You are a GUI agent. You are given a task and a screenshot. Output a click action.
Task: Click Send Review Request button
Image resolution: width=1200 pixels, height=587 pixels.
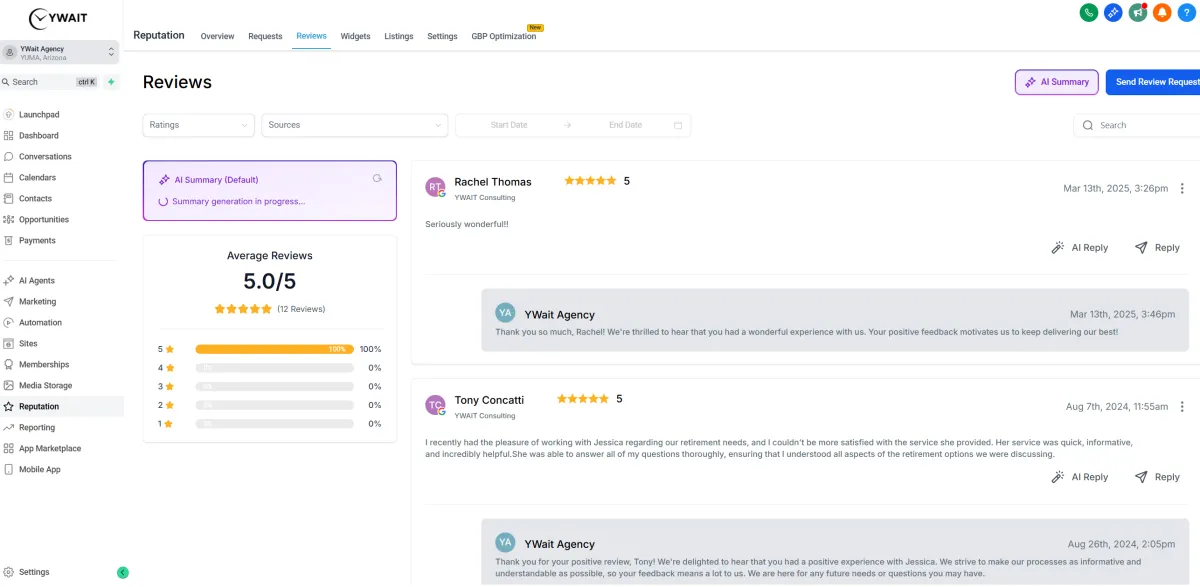[1153, 82]
